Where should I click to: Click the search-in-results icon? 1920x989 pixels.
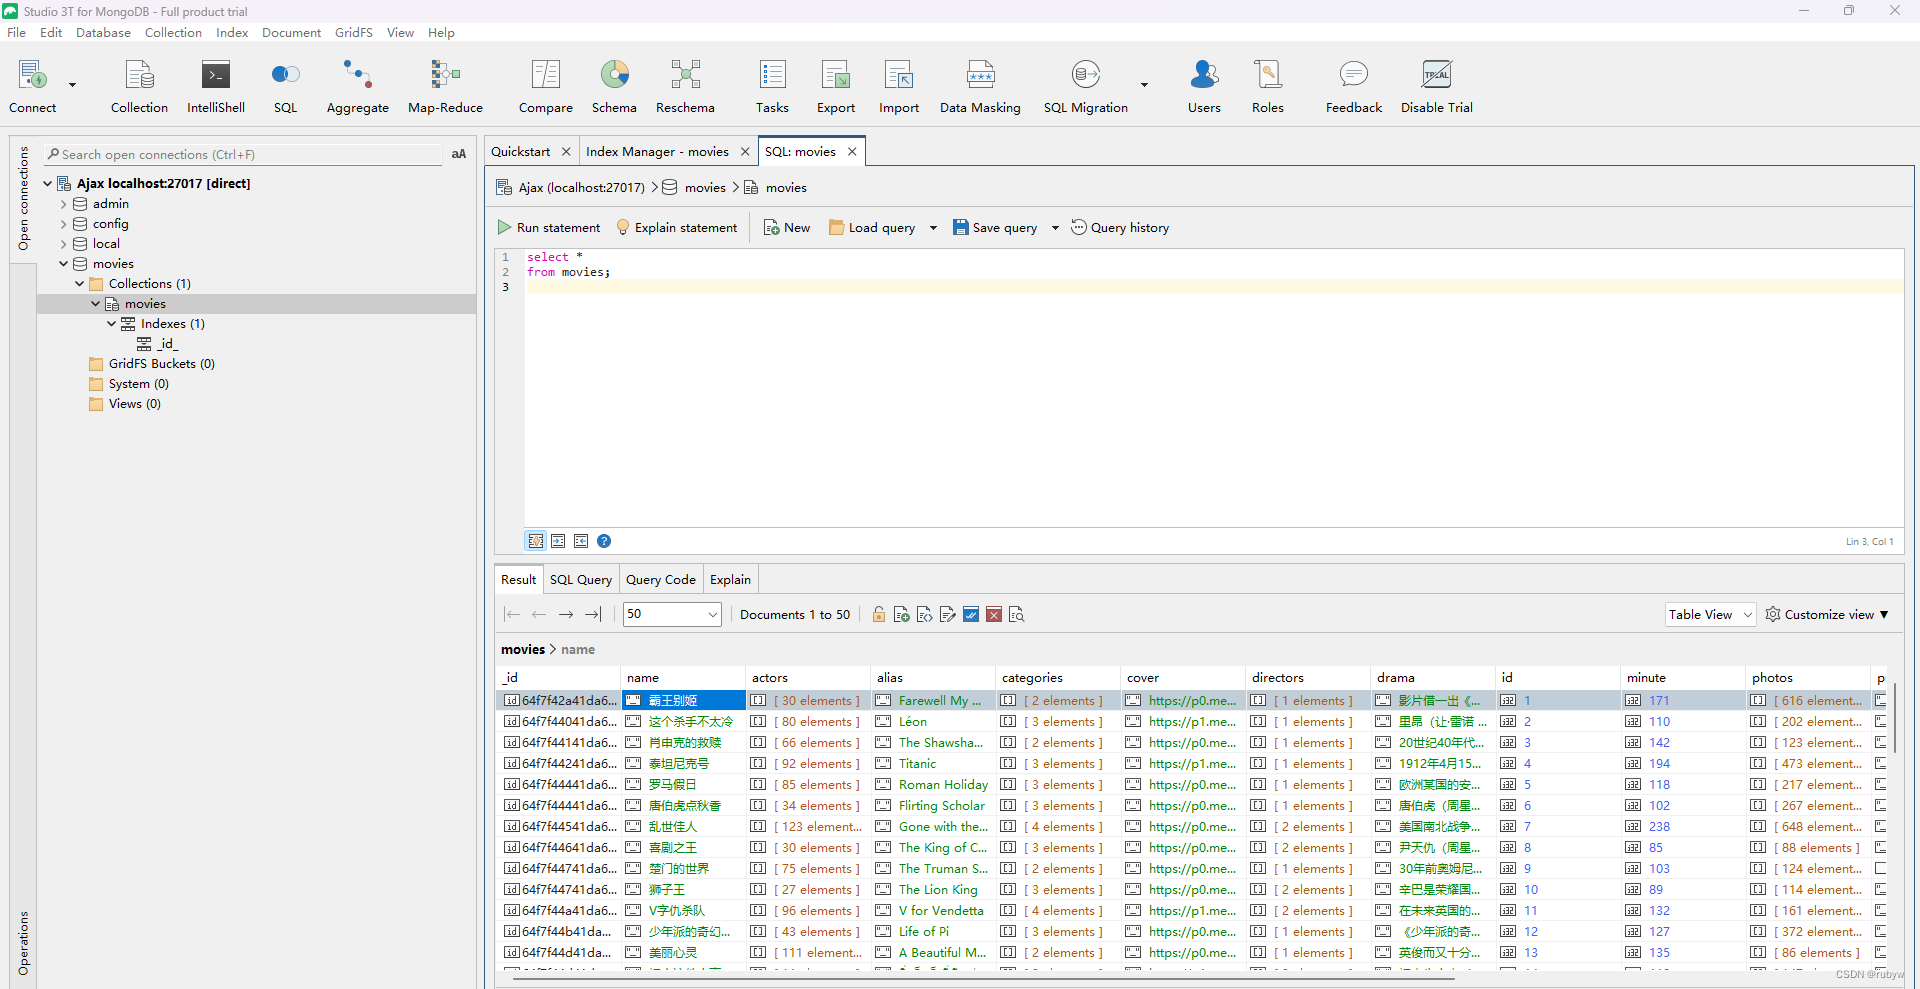tap(1017, 614)
